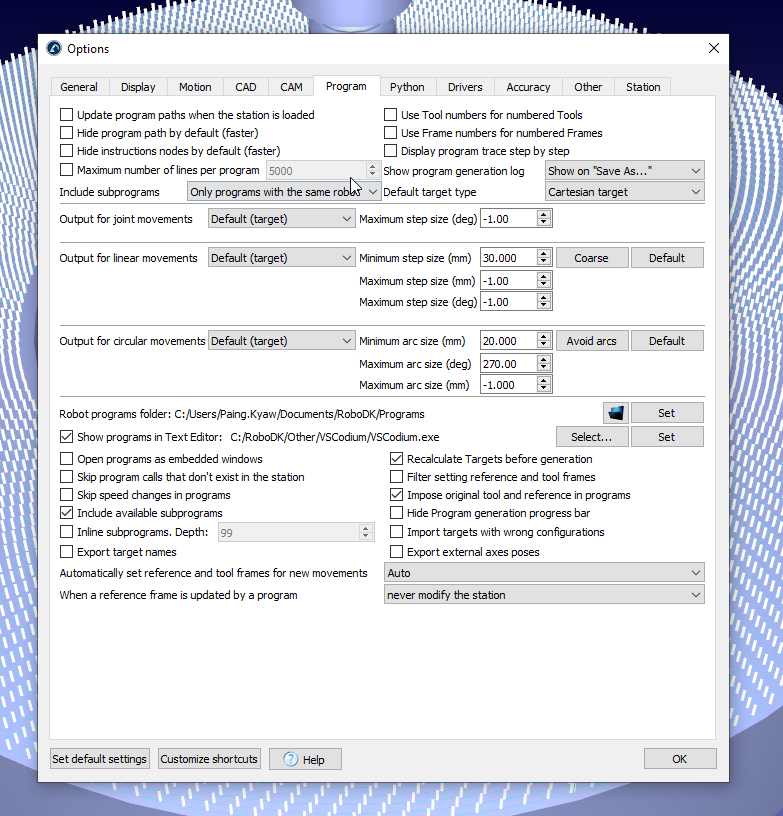Click the RoboDK logo in the title bar
The height and width of the screenshot is (816, 783).
tap(54, 49)
